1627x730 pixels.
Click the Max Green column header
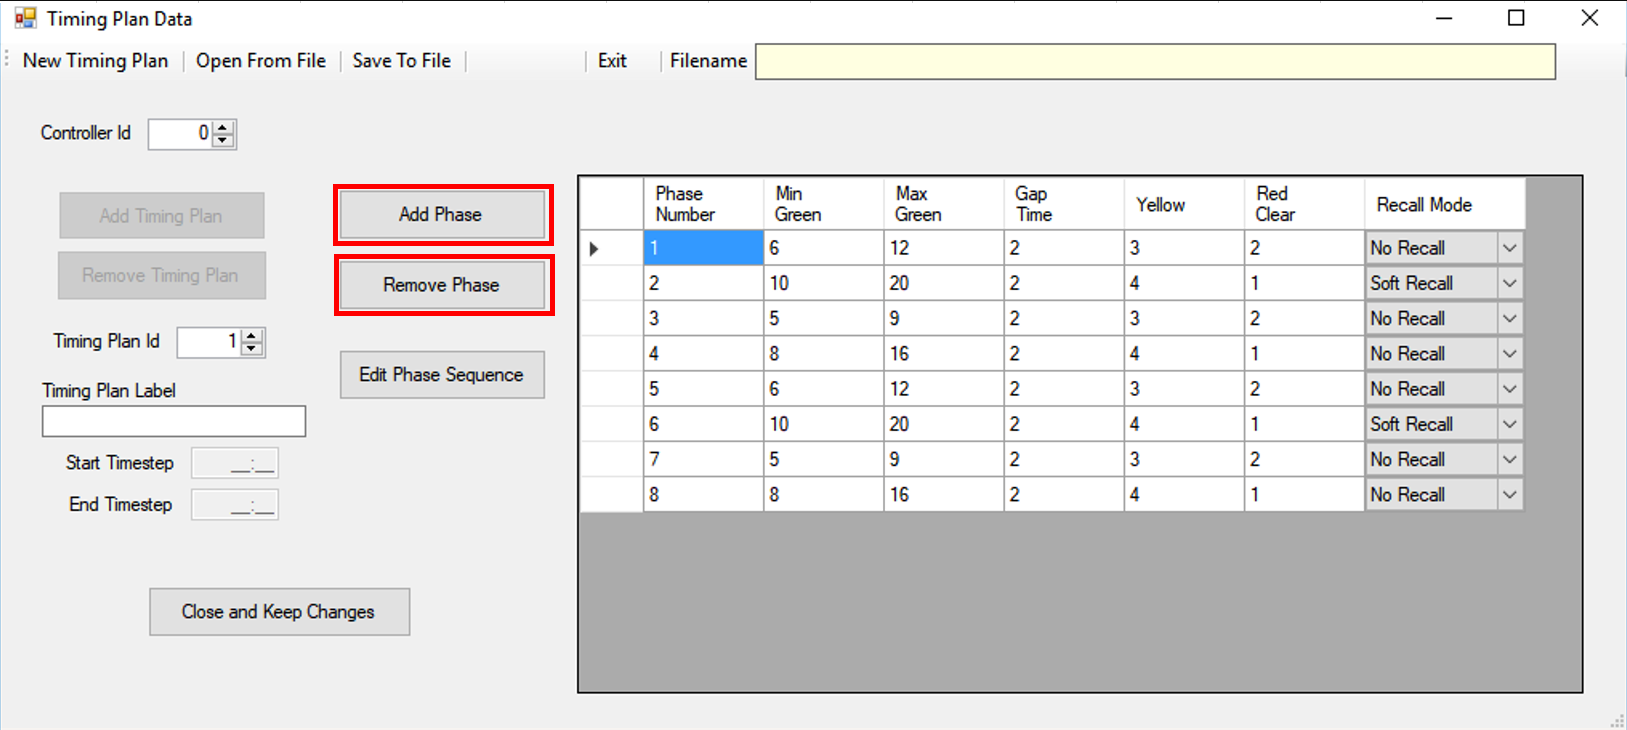[x=943, y=204]
